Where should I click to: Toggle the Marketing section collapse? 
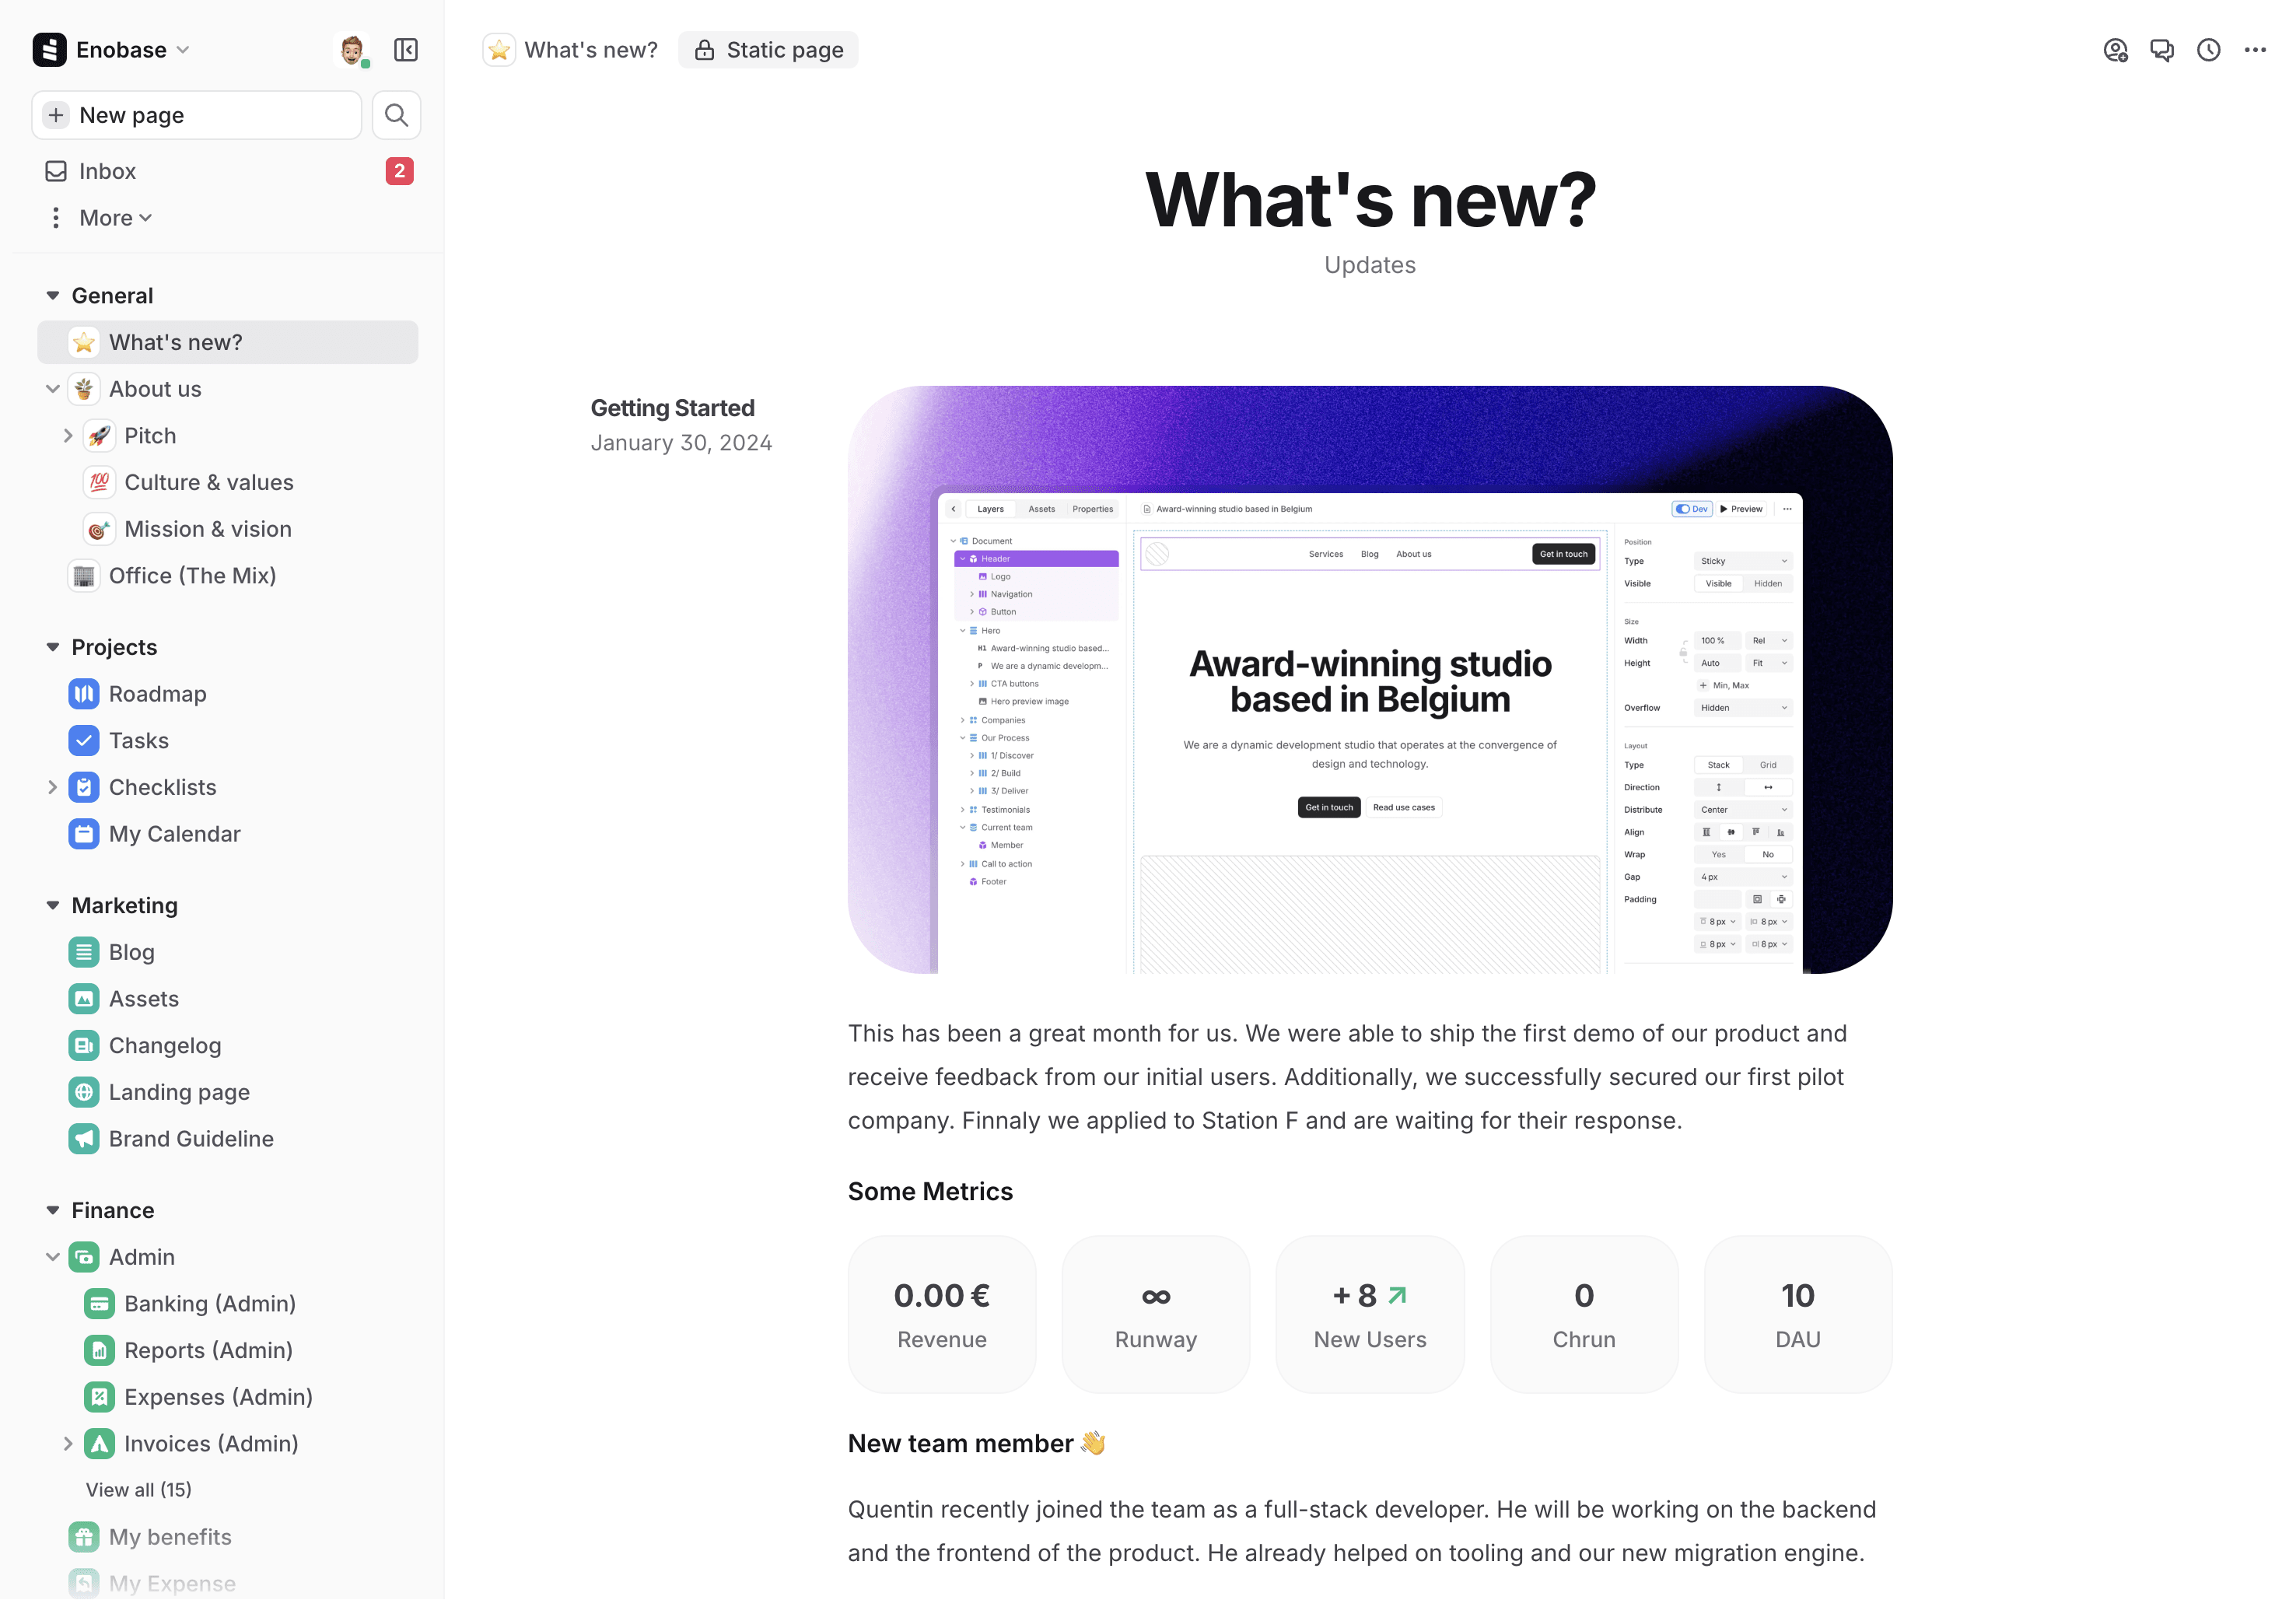click(51, 905)
